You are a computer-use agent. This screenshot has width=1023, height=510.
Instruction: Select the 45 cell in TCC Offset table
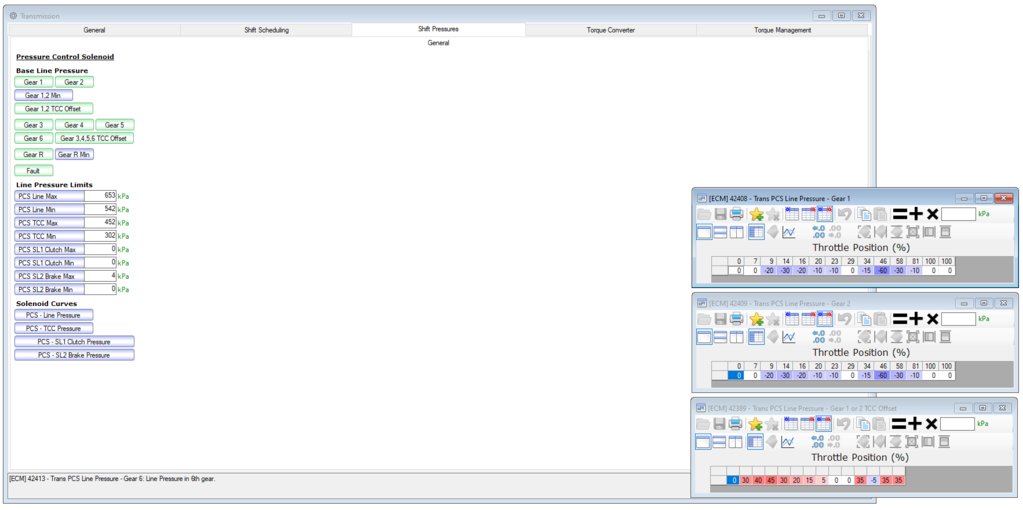click(x=771, y=481)
